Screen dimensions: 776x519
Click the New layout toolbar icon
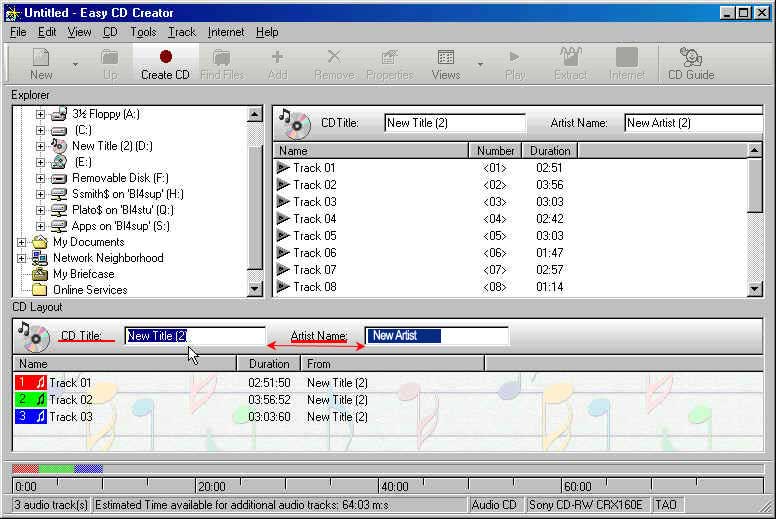pyautogui.click(x=41, y=64)
